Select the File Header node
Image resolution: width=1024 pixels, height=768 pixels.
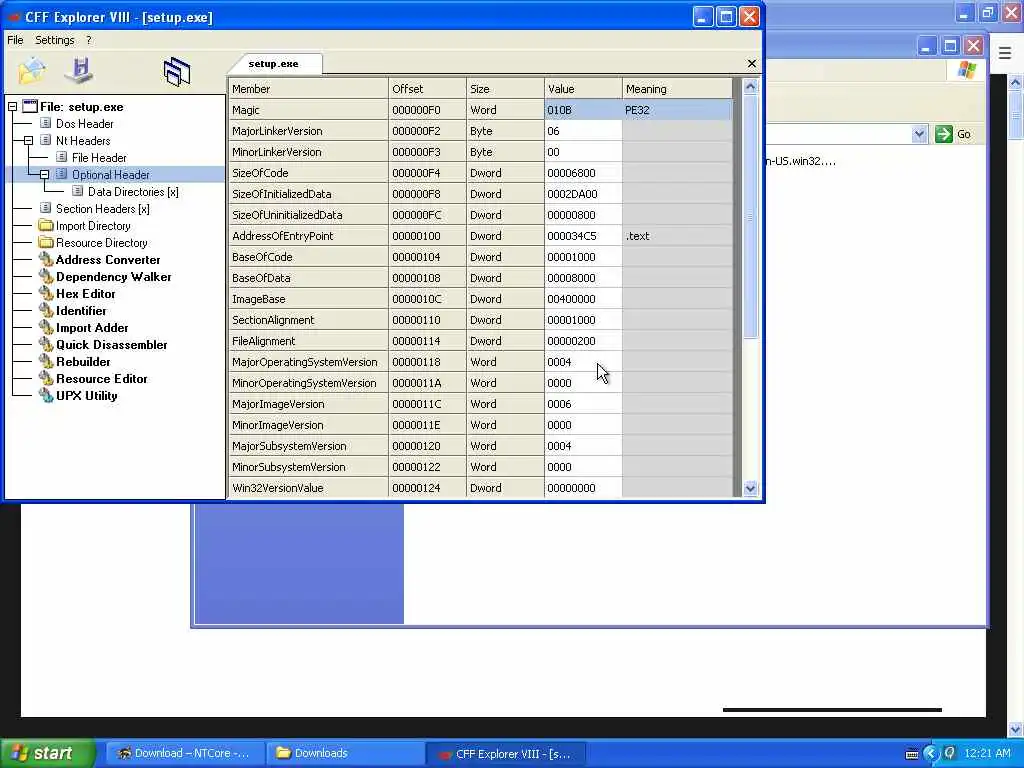click(x=99, y=158)
